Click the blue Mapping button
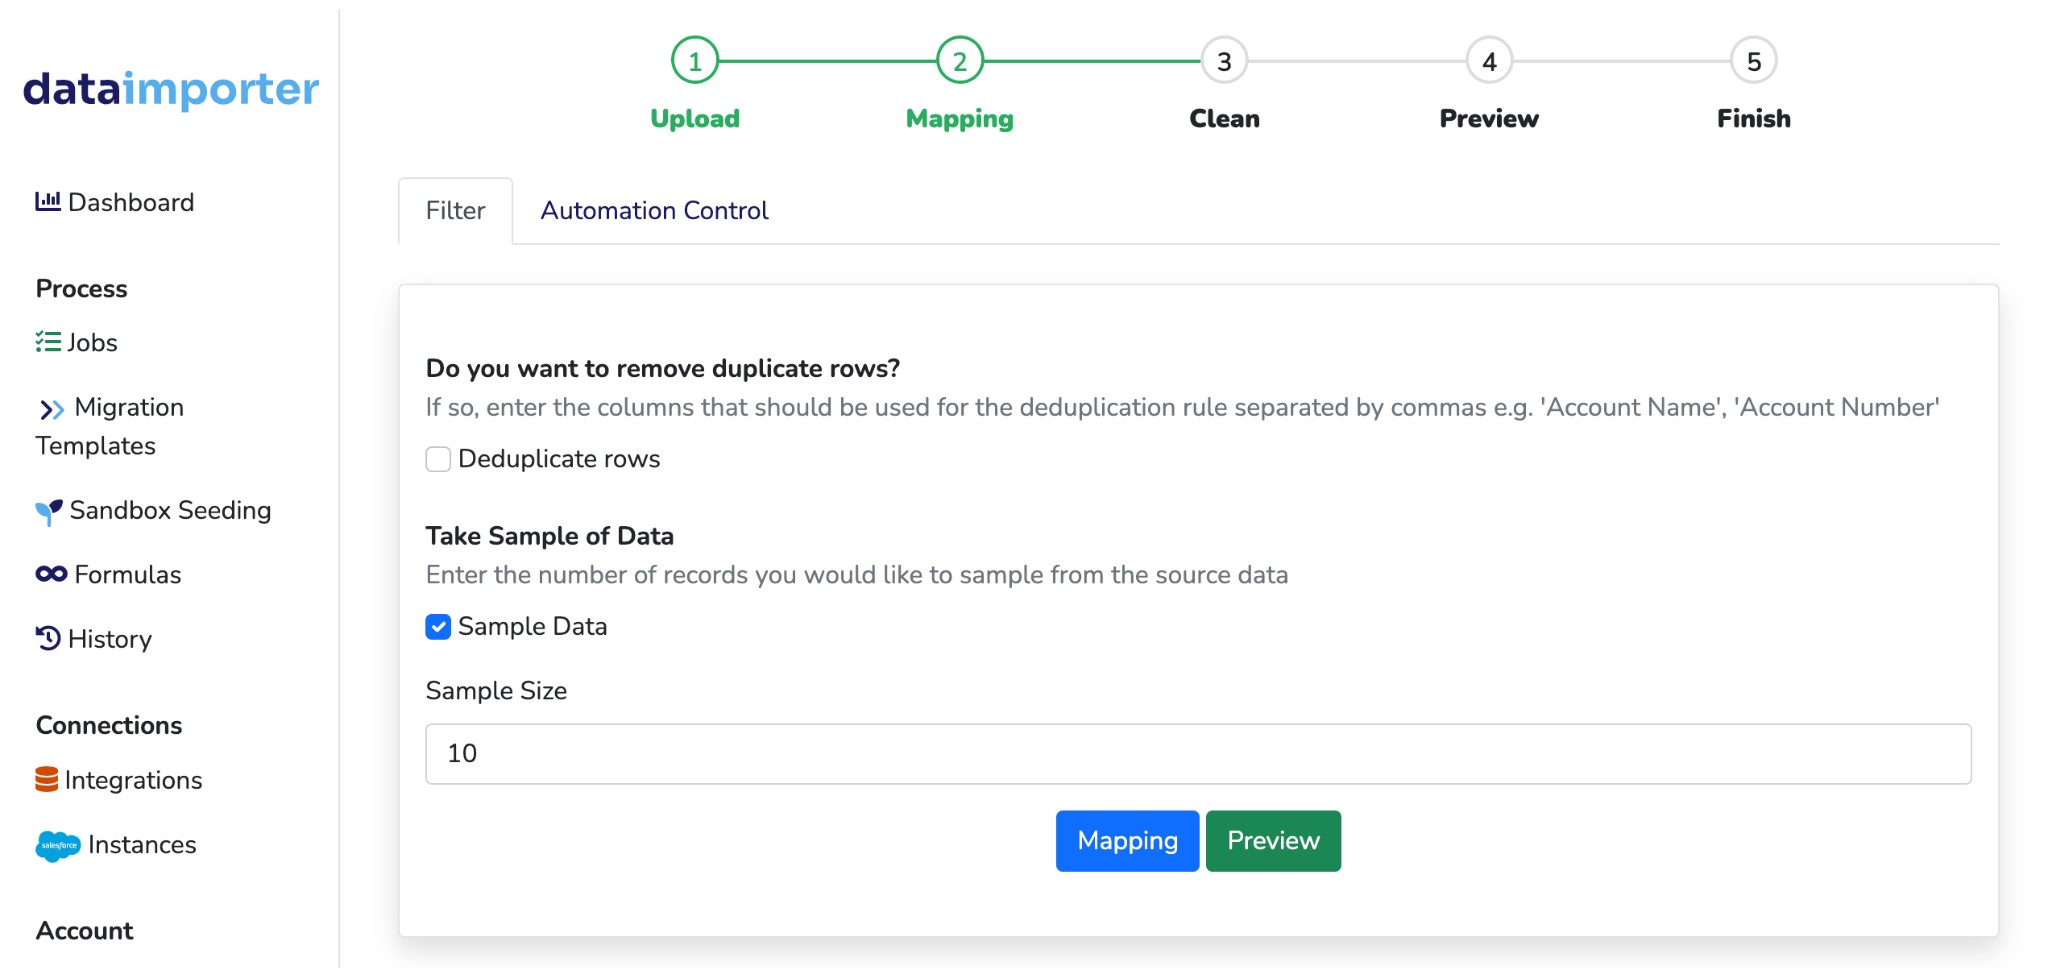This screenshot has height=968, width=2048. pyautogui.click(x=1126, y=840)
